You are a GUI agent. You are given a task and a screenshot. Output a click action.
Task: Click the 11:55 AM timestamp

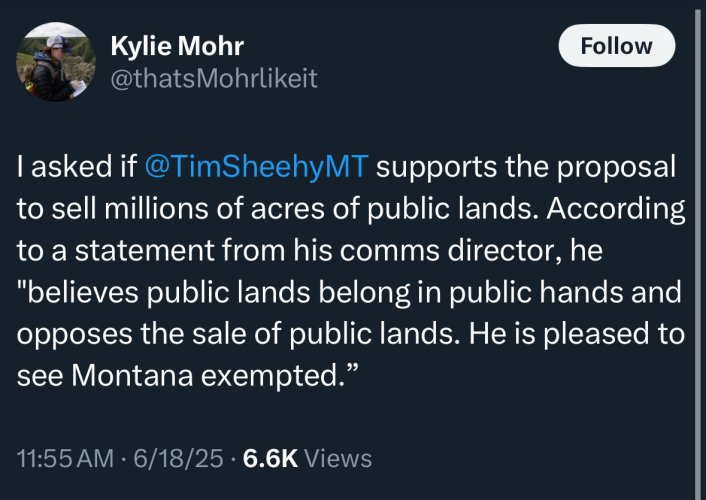[63, 458]
